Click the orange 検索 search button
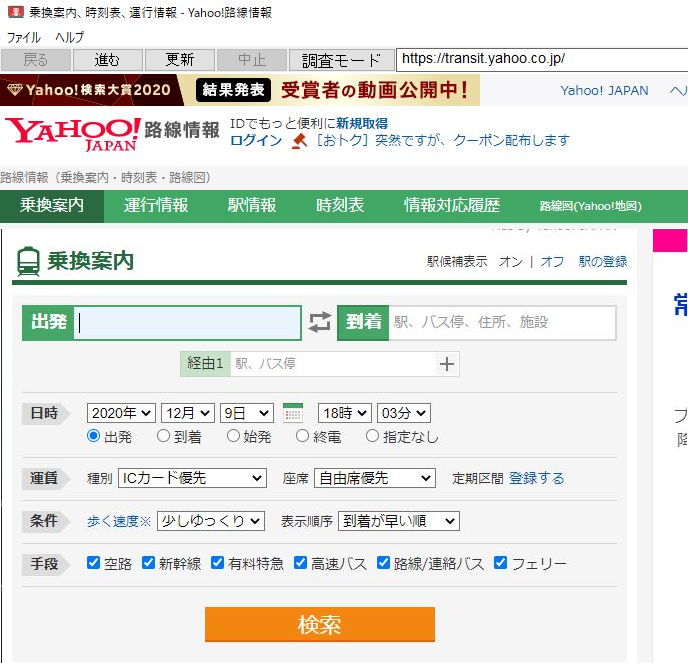The height and width of the screenshot is (672, 688). pos(320,625)
